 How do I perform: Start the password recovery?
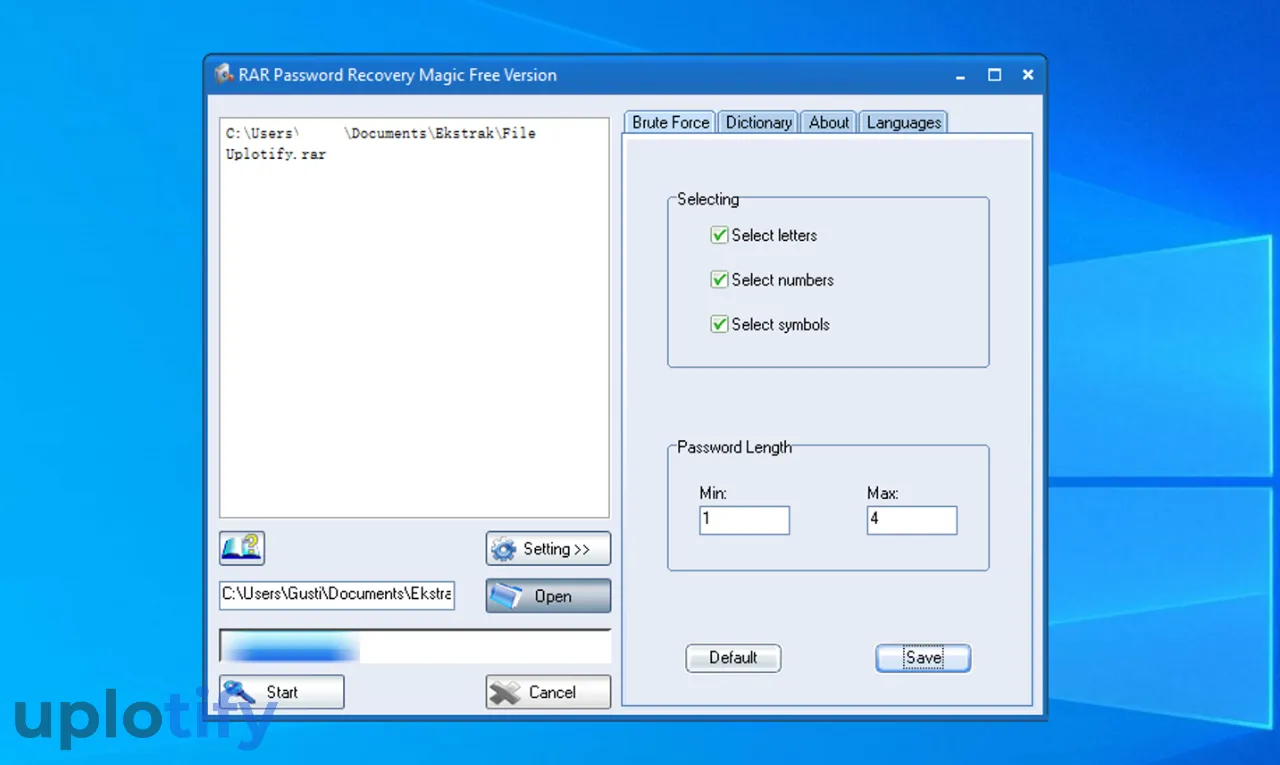(x=282, y=692)
